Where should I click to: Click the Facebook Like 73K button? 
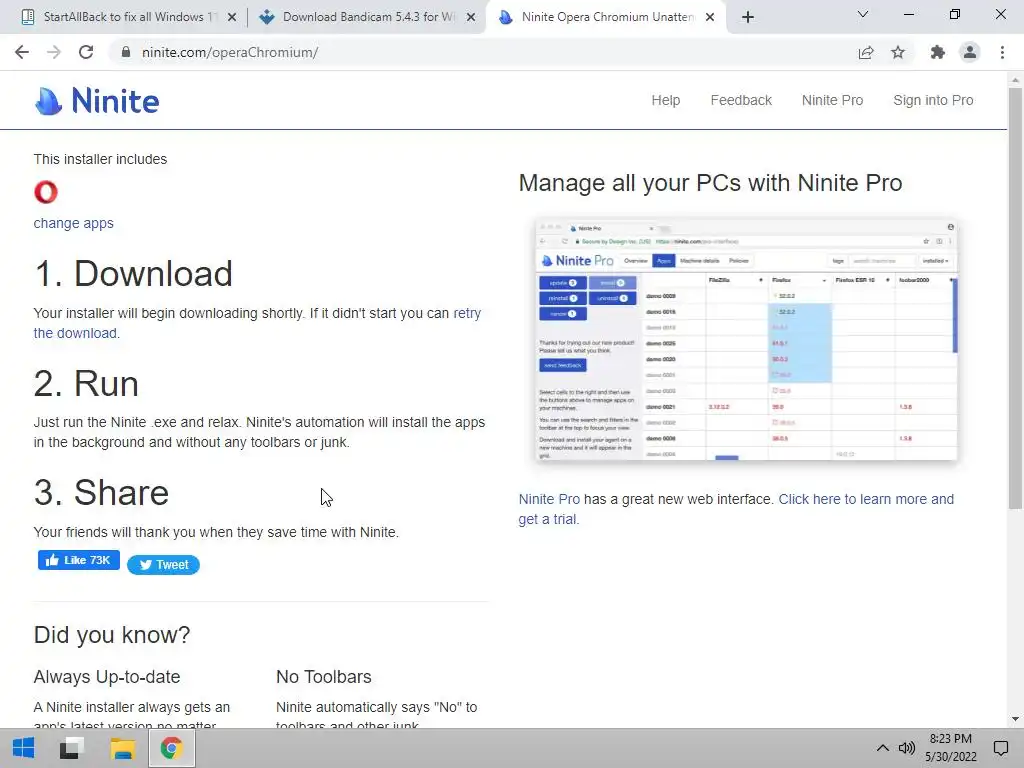pos(78,560)
